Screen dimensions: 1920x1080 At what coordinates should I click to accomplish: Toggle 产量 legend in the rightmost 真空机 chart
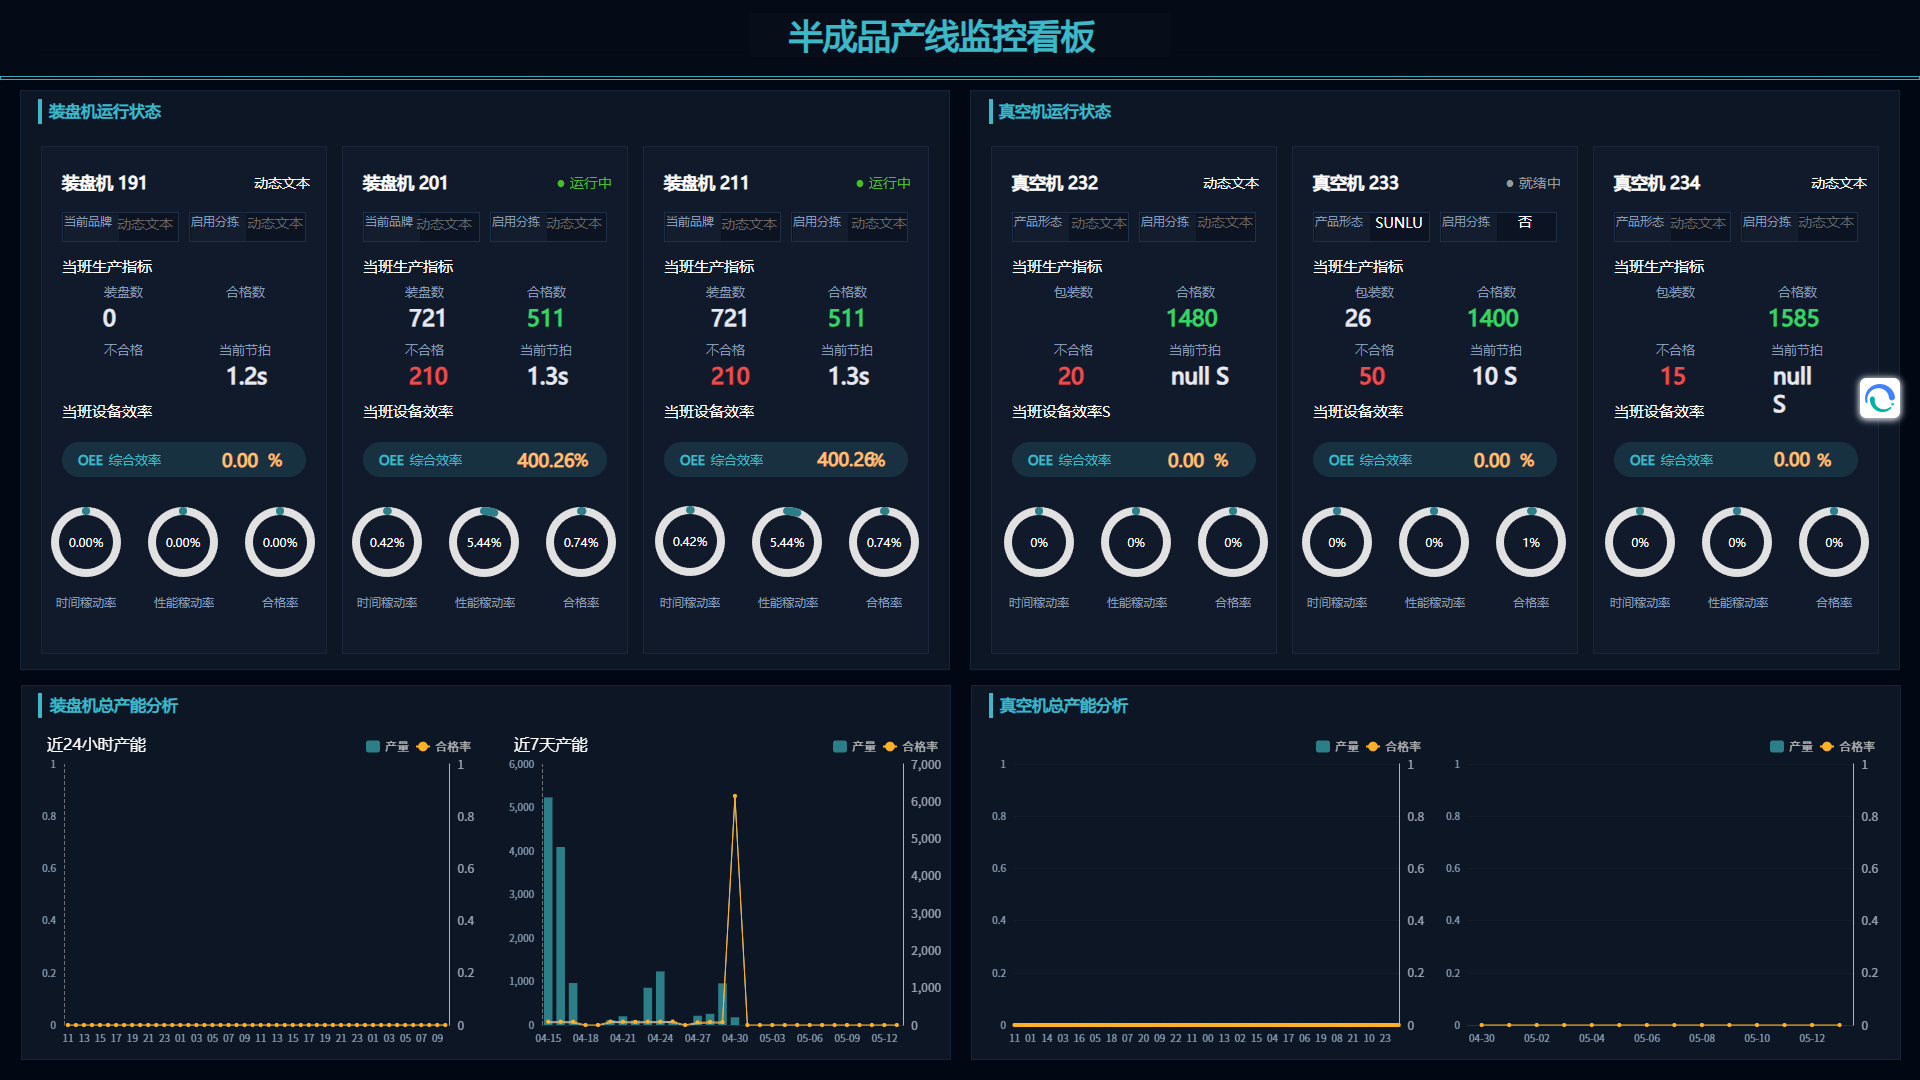[1791, 746]
